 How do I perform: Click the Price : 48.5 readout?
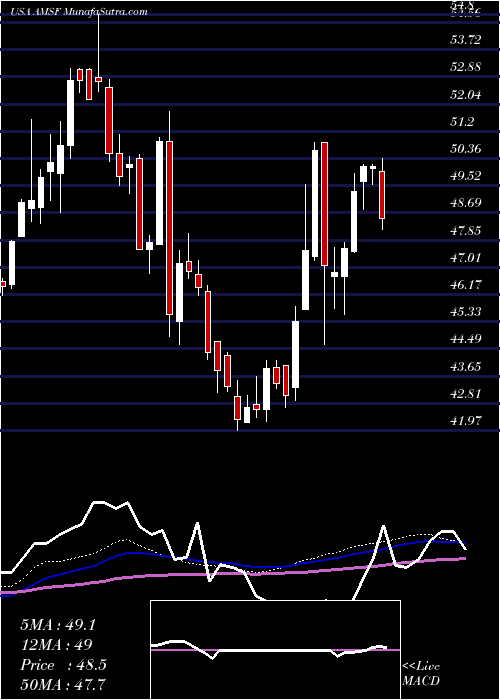coord(63,665)
